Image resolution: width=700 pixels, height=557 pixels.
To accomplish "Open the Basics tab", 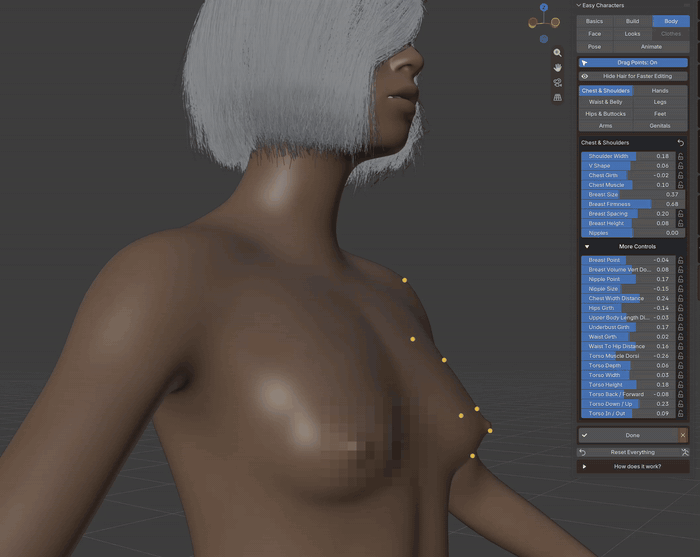I will click(x=594, y=21).
